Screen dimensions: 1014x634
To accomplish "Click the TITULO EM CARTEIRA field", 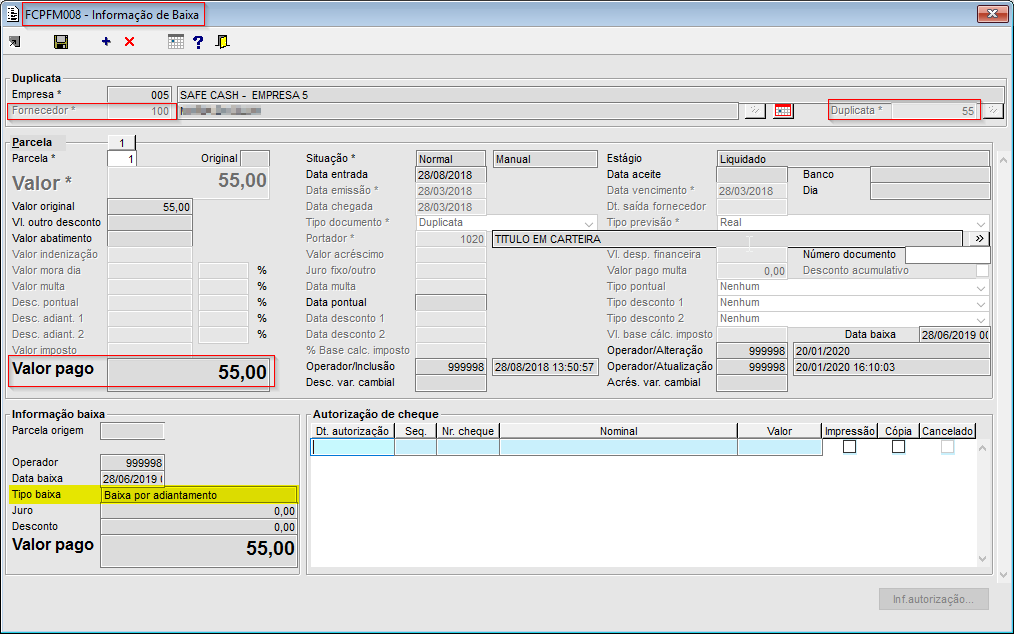I will click(727, 239).
